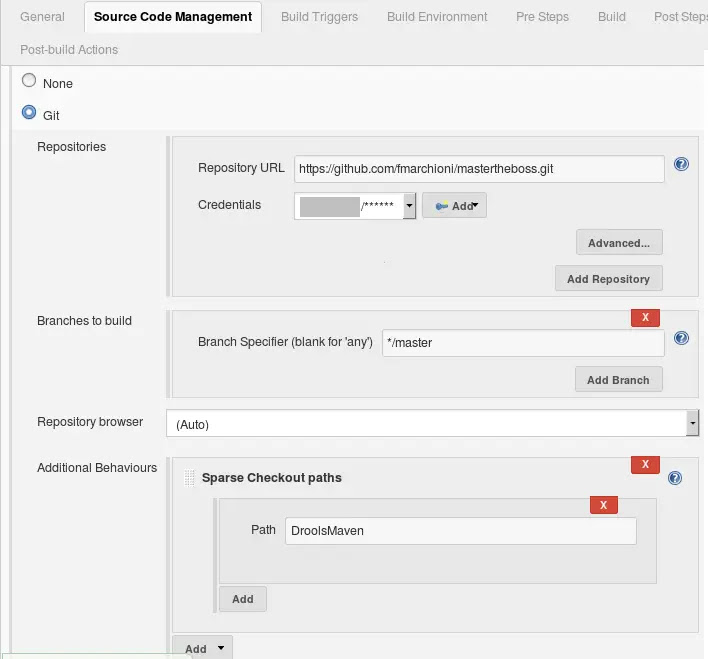Select the Repository browser label
The width and height of the screenshot is (708, 659).
pos(90,421)
